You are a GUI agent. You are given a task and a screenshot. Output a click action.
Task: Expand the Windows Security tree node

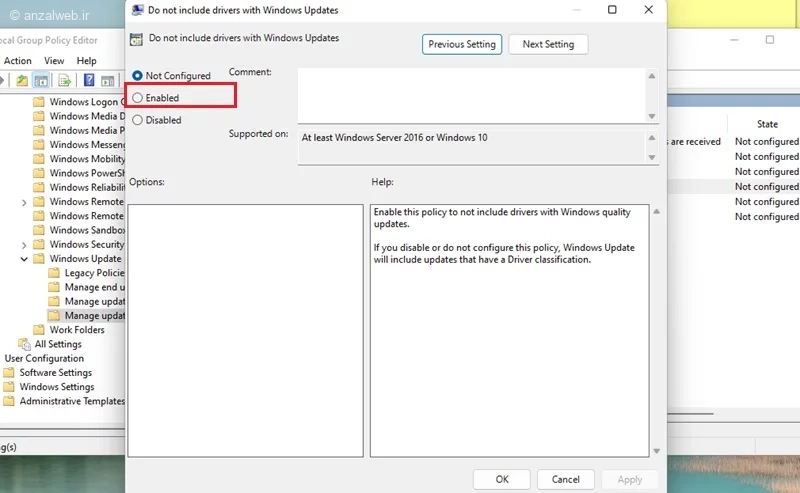pos(24,244)
